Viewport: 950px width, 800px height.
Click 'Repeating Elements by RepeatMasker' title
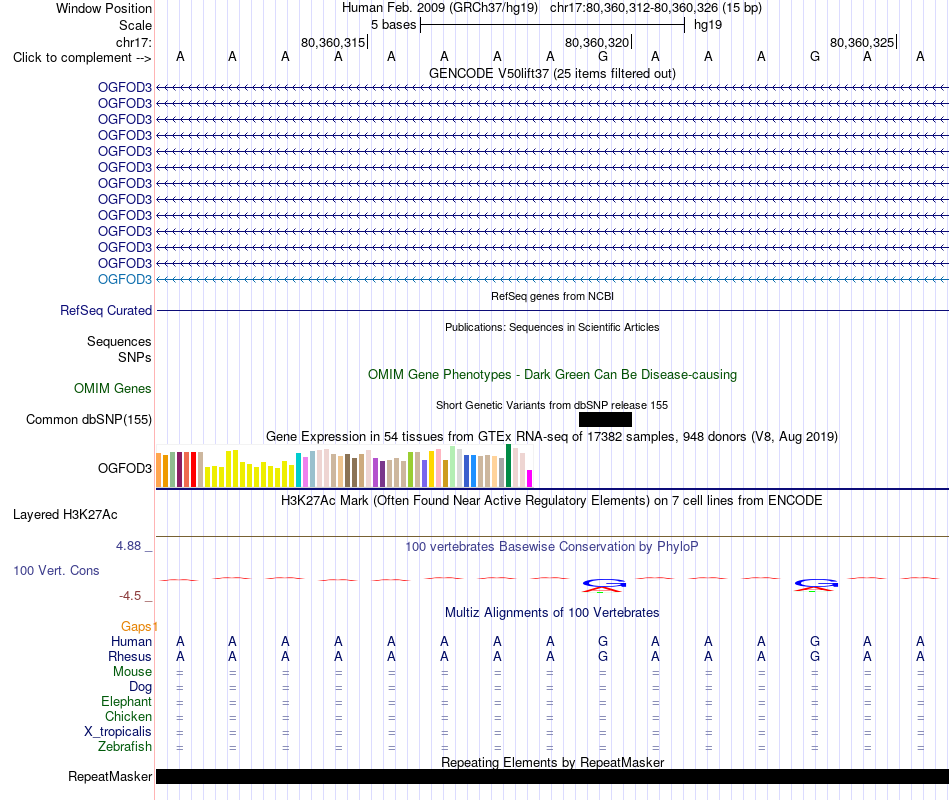click(552, 762)
